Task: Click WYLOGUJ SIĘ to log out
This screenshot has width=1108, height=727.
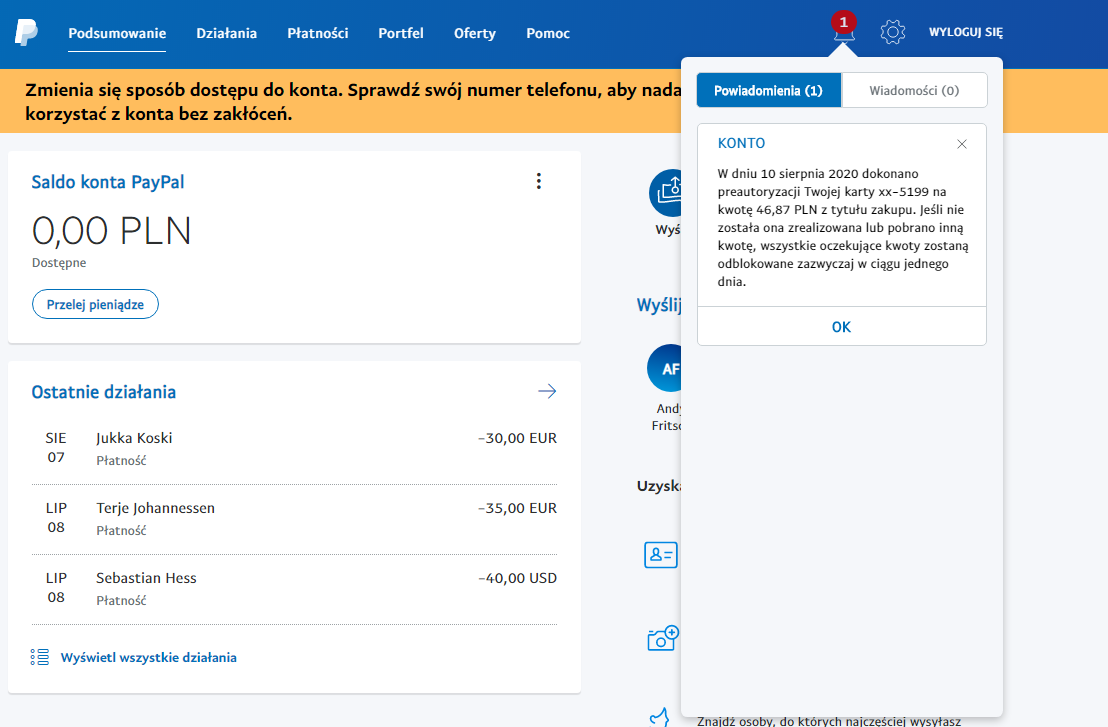Action: coord(965,32)
